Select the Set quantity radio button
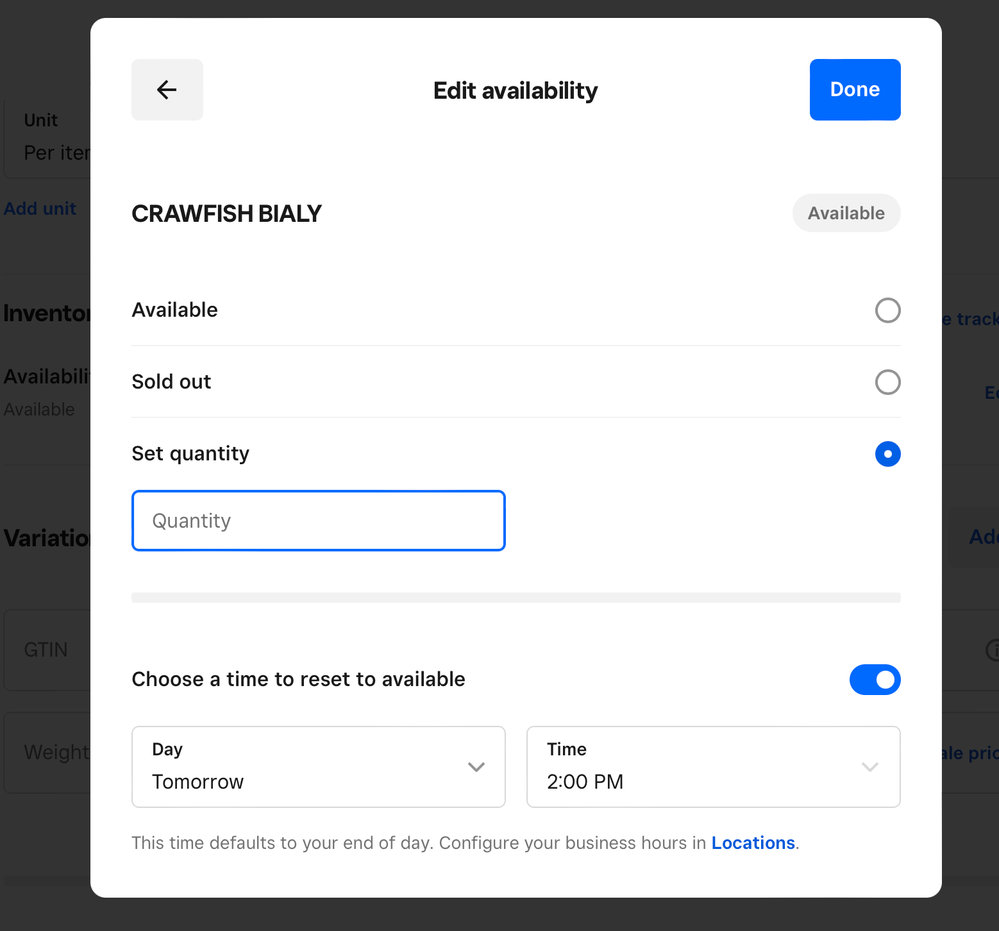Image resolution: width=999 pixels, height=931 pixels. click(887, 454)
